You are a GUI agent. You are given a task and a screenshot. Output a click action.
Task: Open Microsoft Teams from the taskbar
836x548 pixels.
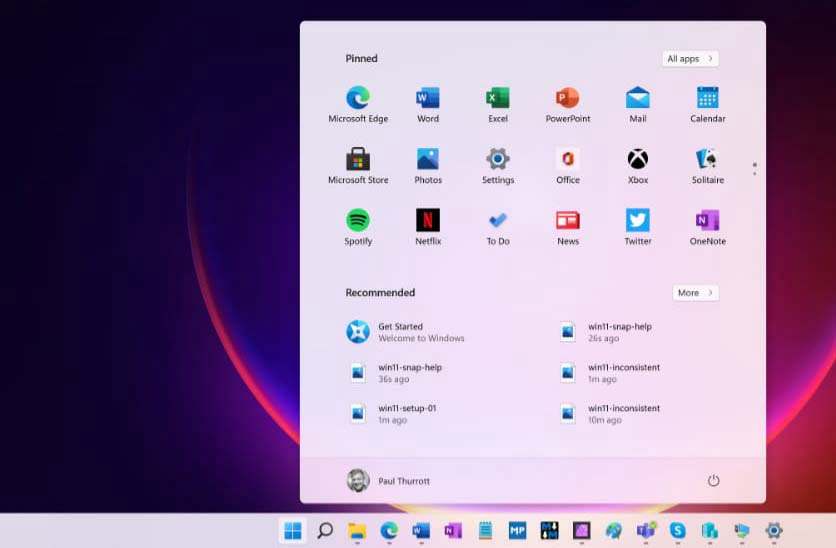tap(646, 530)
